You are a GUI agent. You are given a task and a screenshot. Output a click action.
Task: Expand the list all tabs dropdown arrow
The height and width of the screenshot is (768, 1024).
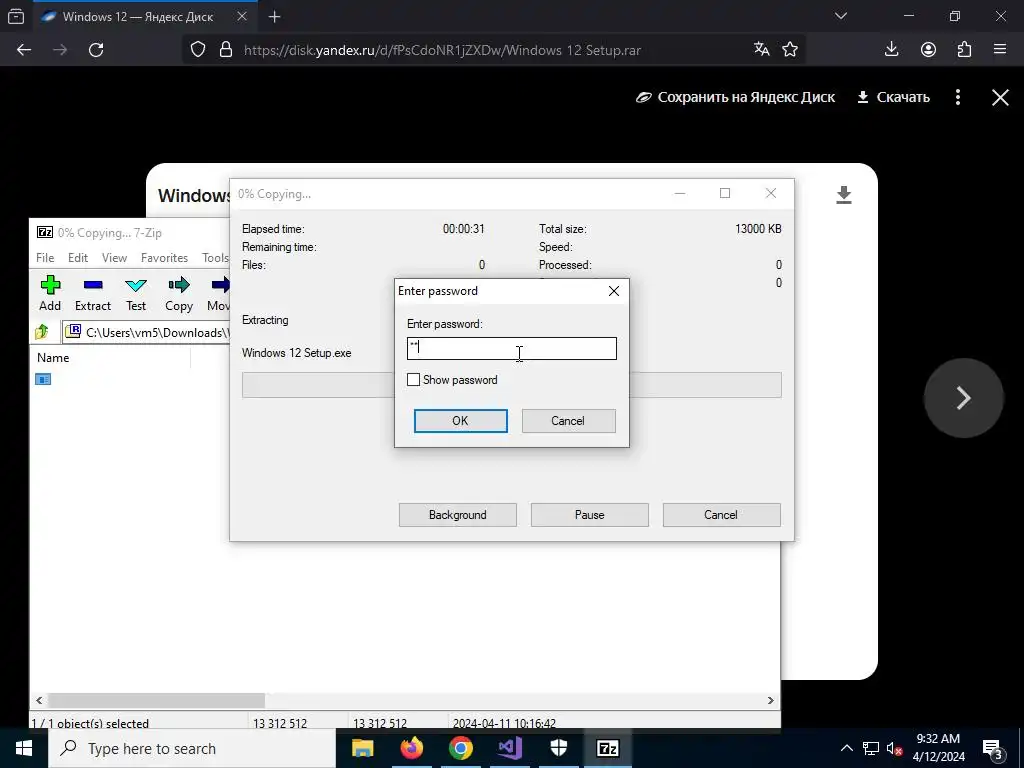coord(841,16)
